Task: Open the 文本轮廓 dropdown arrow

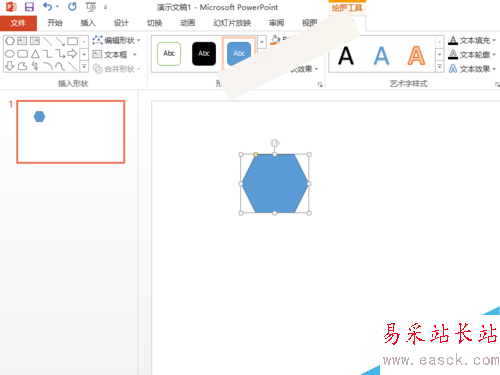Action: pos(494,54)
